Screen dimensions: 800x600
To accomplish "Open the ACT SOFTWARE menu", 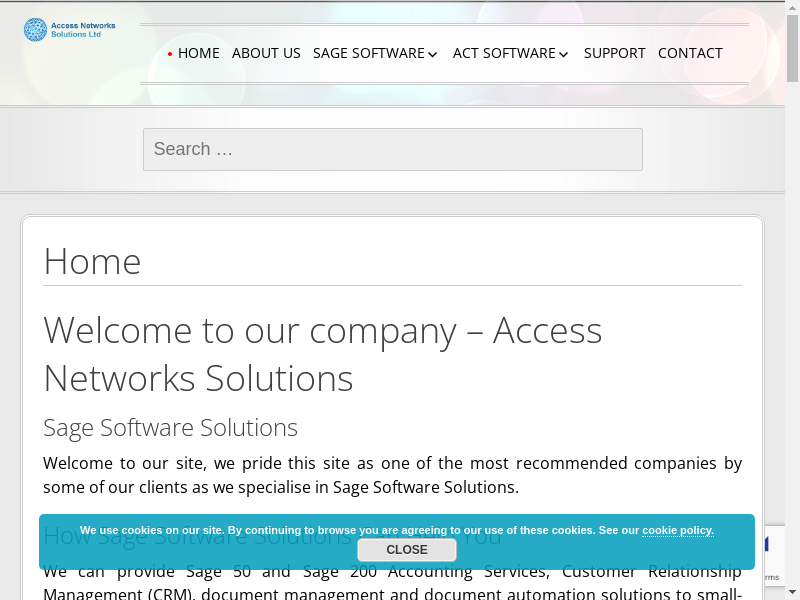I will coord(503,53).
